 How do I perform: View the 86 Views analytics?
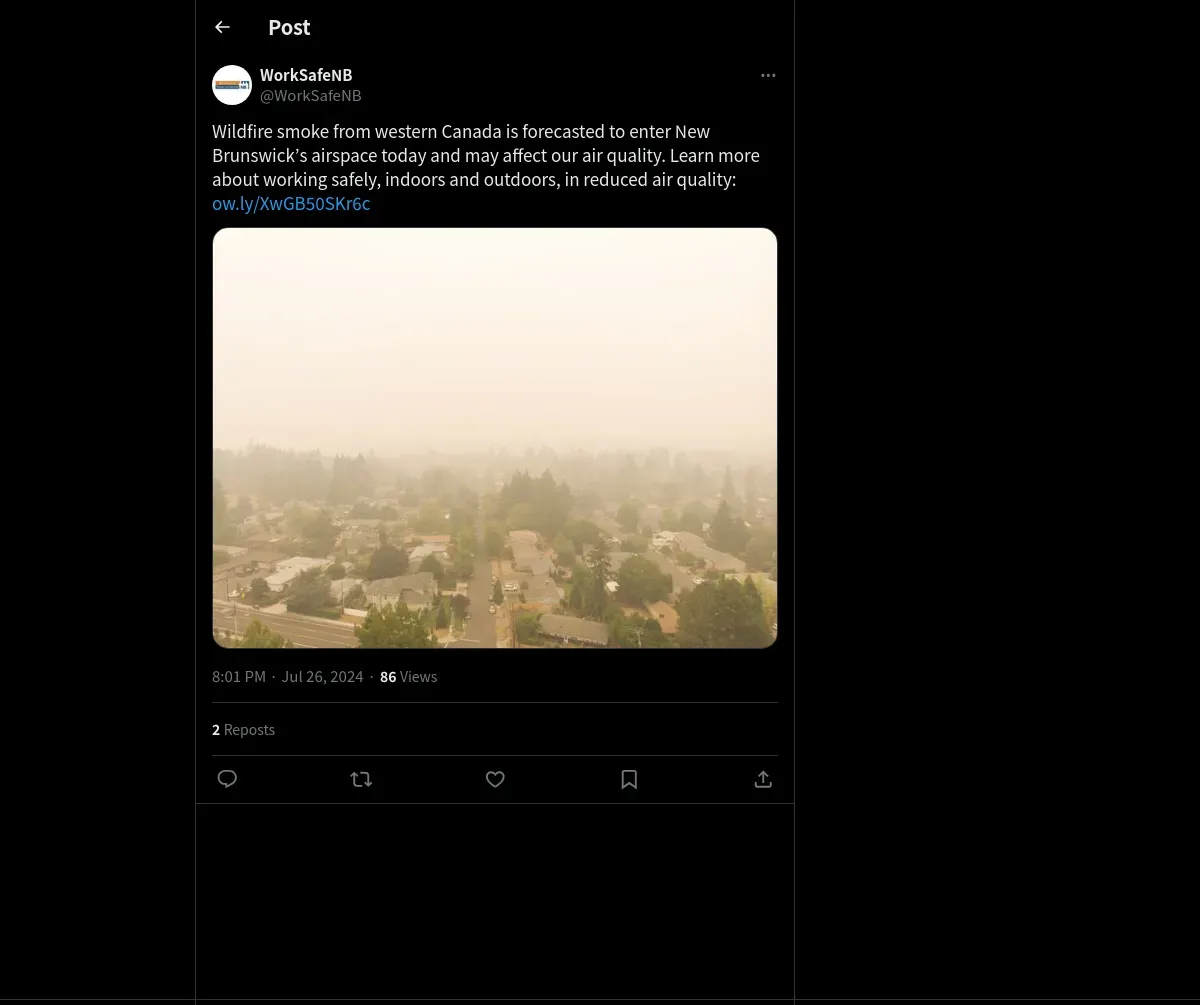coord(408,677)
